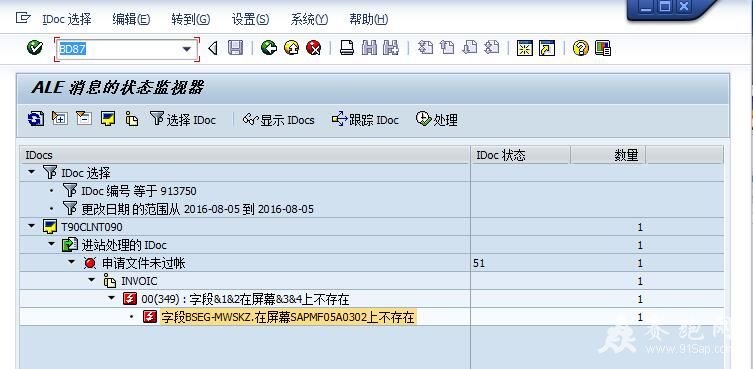Screen dimensions: 753x369
Task: Select the 字段&1&2在屏幕&3&4上不存在 row
Action: 245,299
